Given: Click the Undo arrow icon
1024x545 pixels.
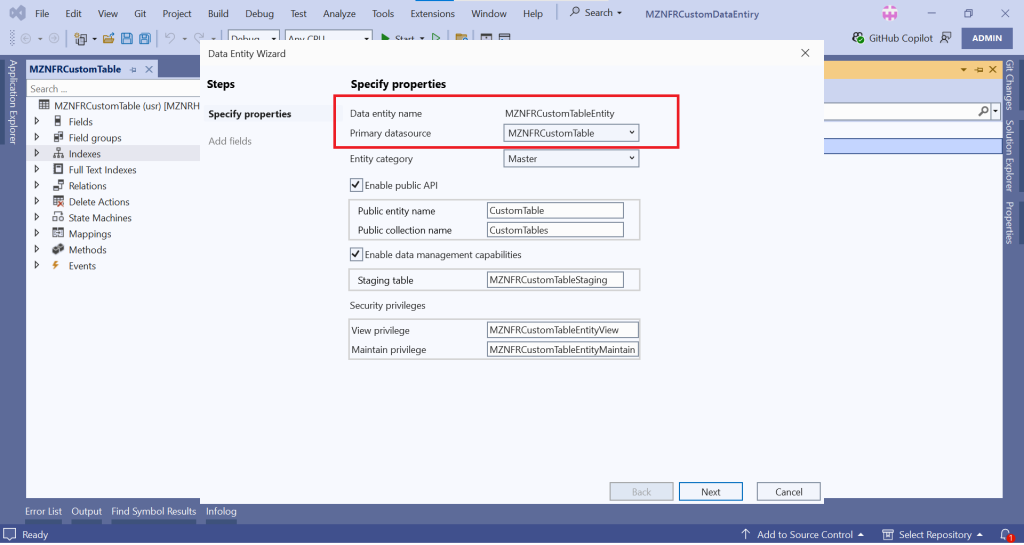Looking at the screenshot, I should click(170, 39).
